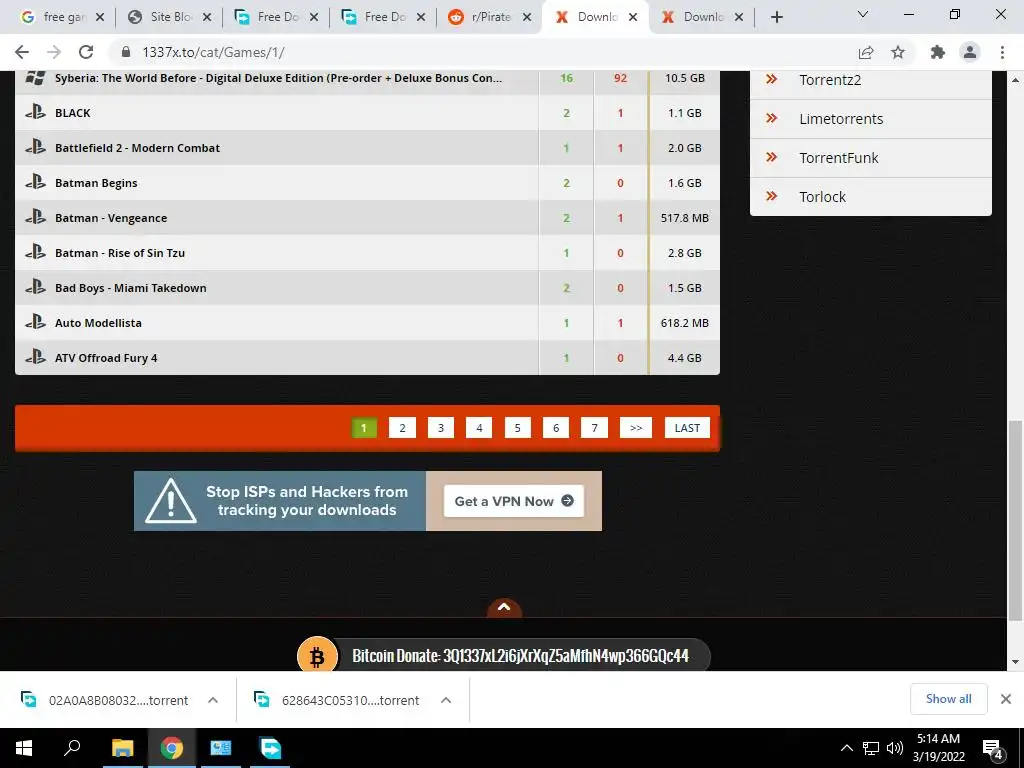Open Battlefield 2 - Modern Combat torrent
The width and height of the screenshot is (1024, 768).
coord(137,148)
